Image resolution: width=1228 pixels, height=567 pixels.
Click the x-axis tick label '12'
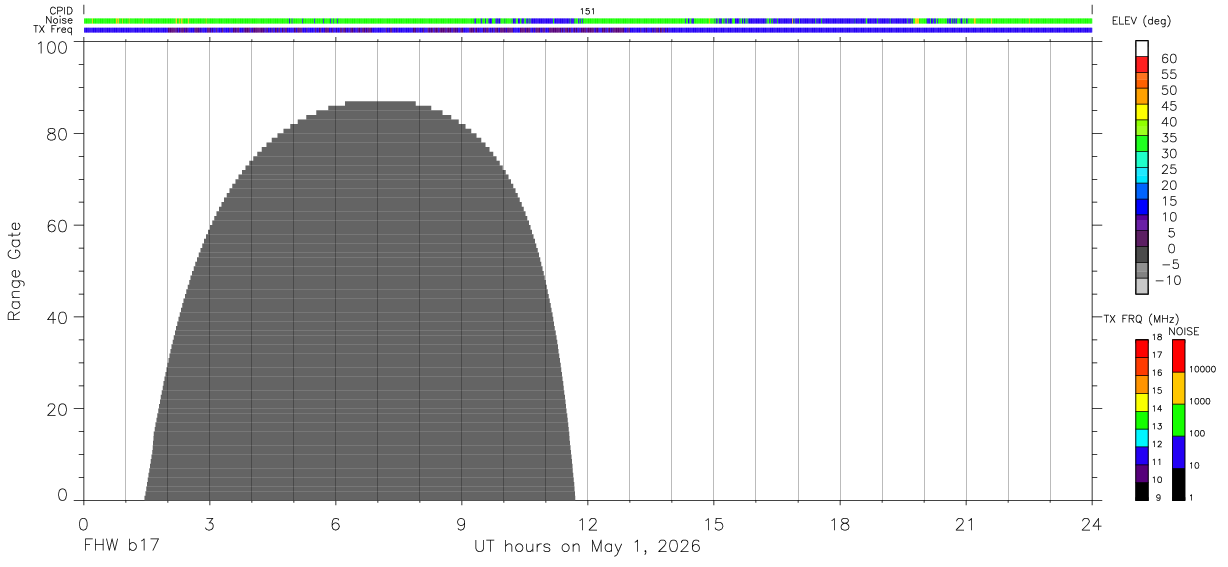[x=587, y=524]
